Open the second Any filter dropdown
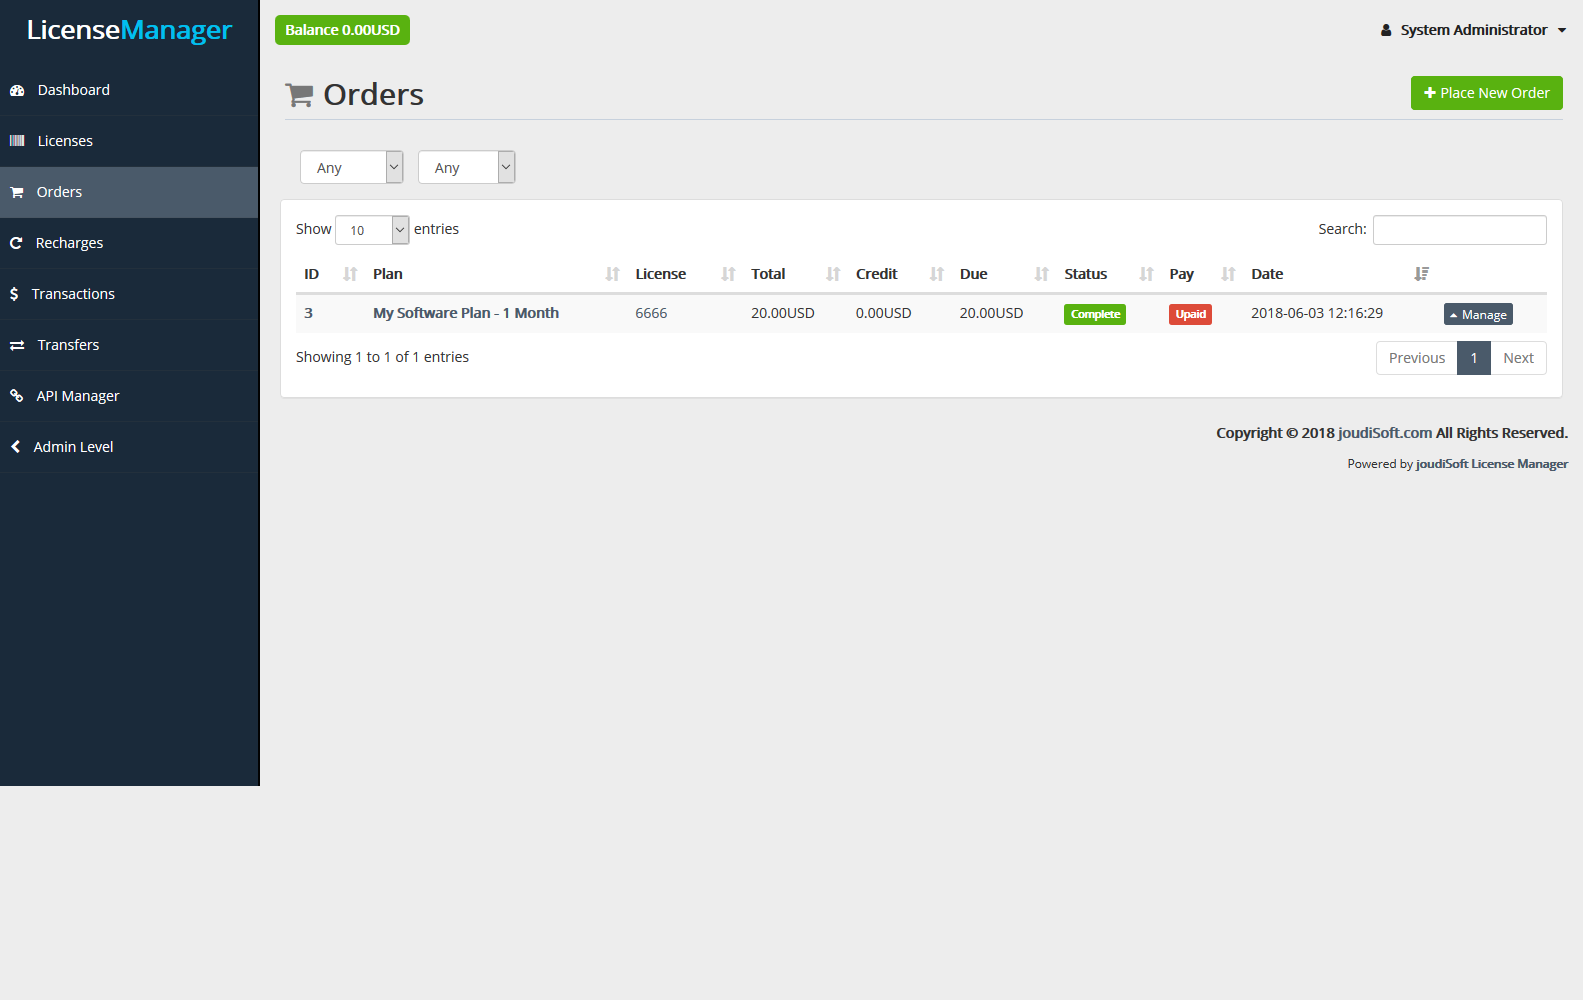 (466, 167)
